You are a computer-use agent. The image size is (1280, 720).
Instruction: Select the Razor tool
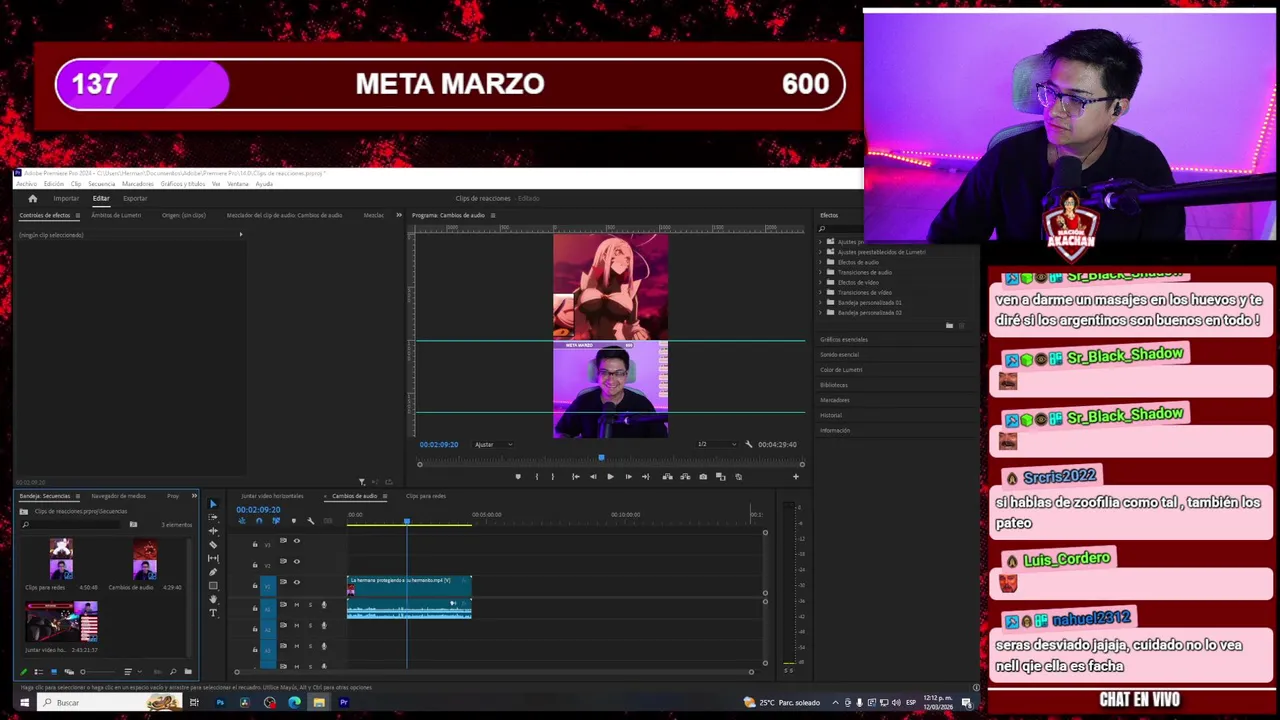[x=213, y=545]
